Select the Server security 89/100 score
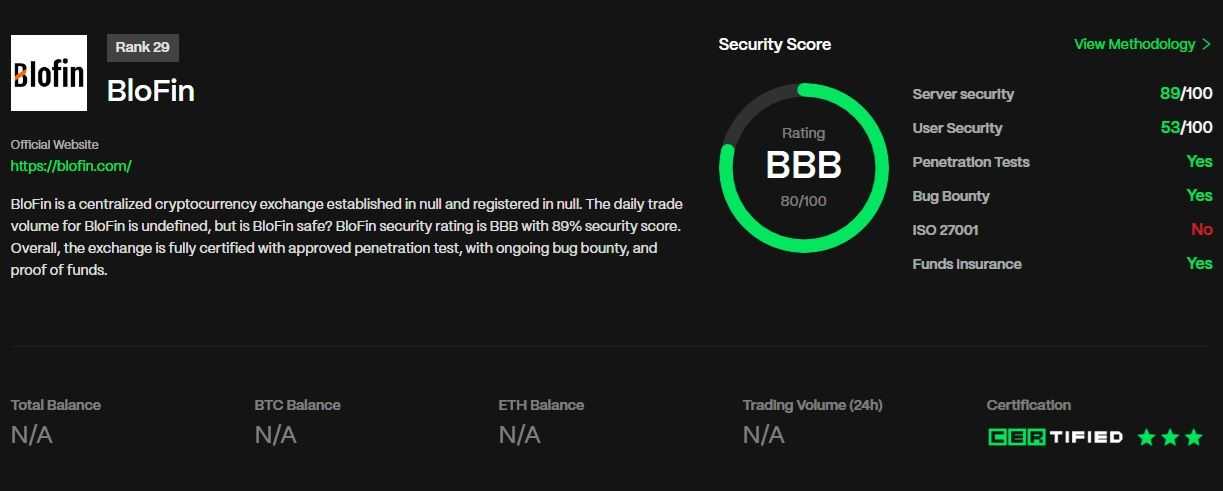The width and height of the screenshot is (1223, 491). (x=1186, y=94)
